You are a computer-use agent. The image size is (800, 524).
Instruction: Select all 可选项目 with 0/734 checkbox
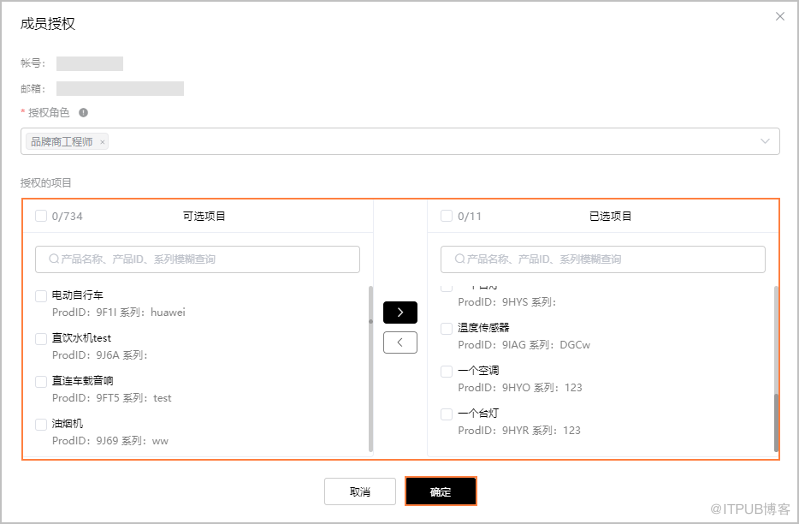pos(41,216)
